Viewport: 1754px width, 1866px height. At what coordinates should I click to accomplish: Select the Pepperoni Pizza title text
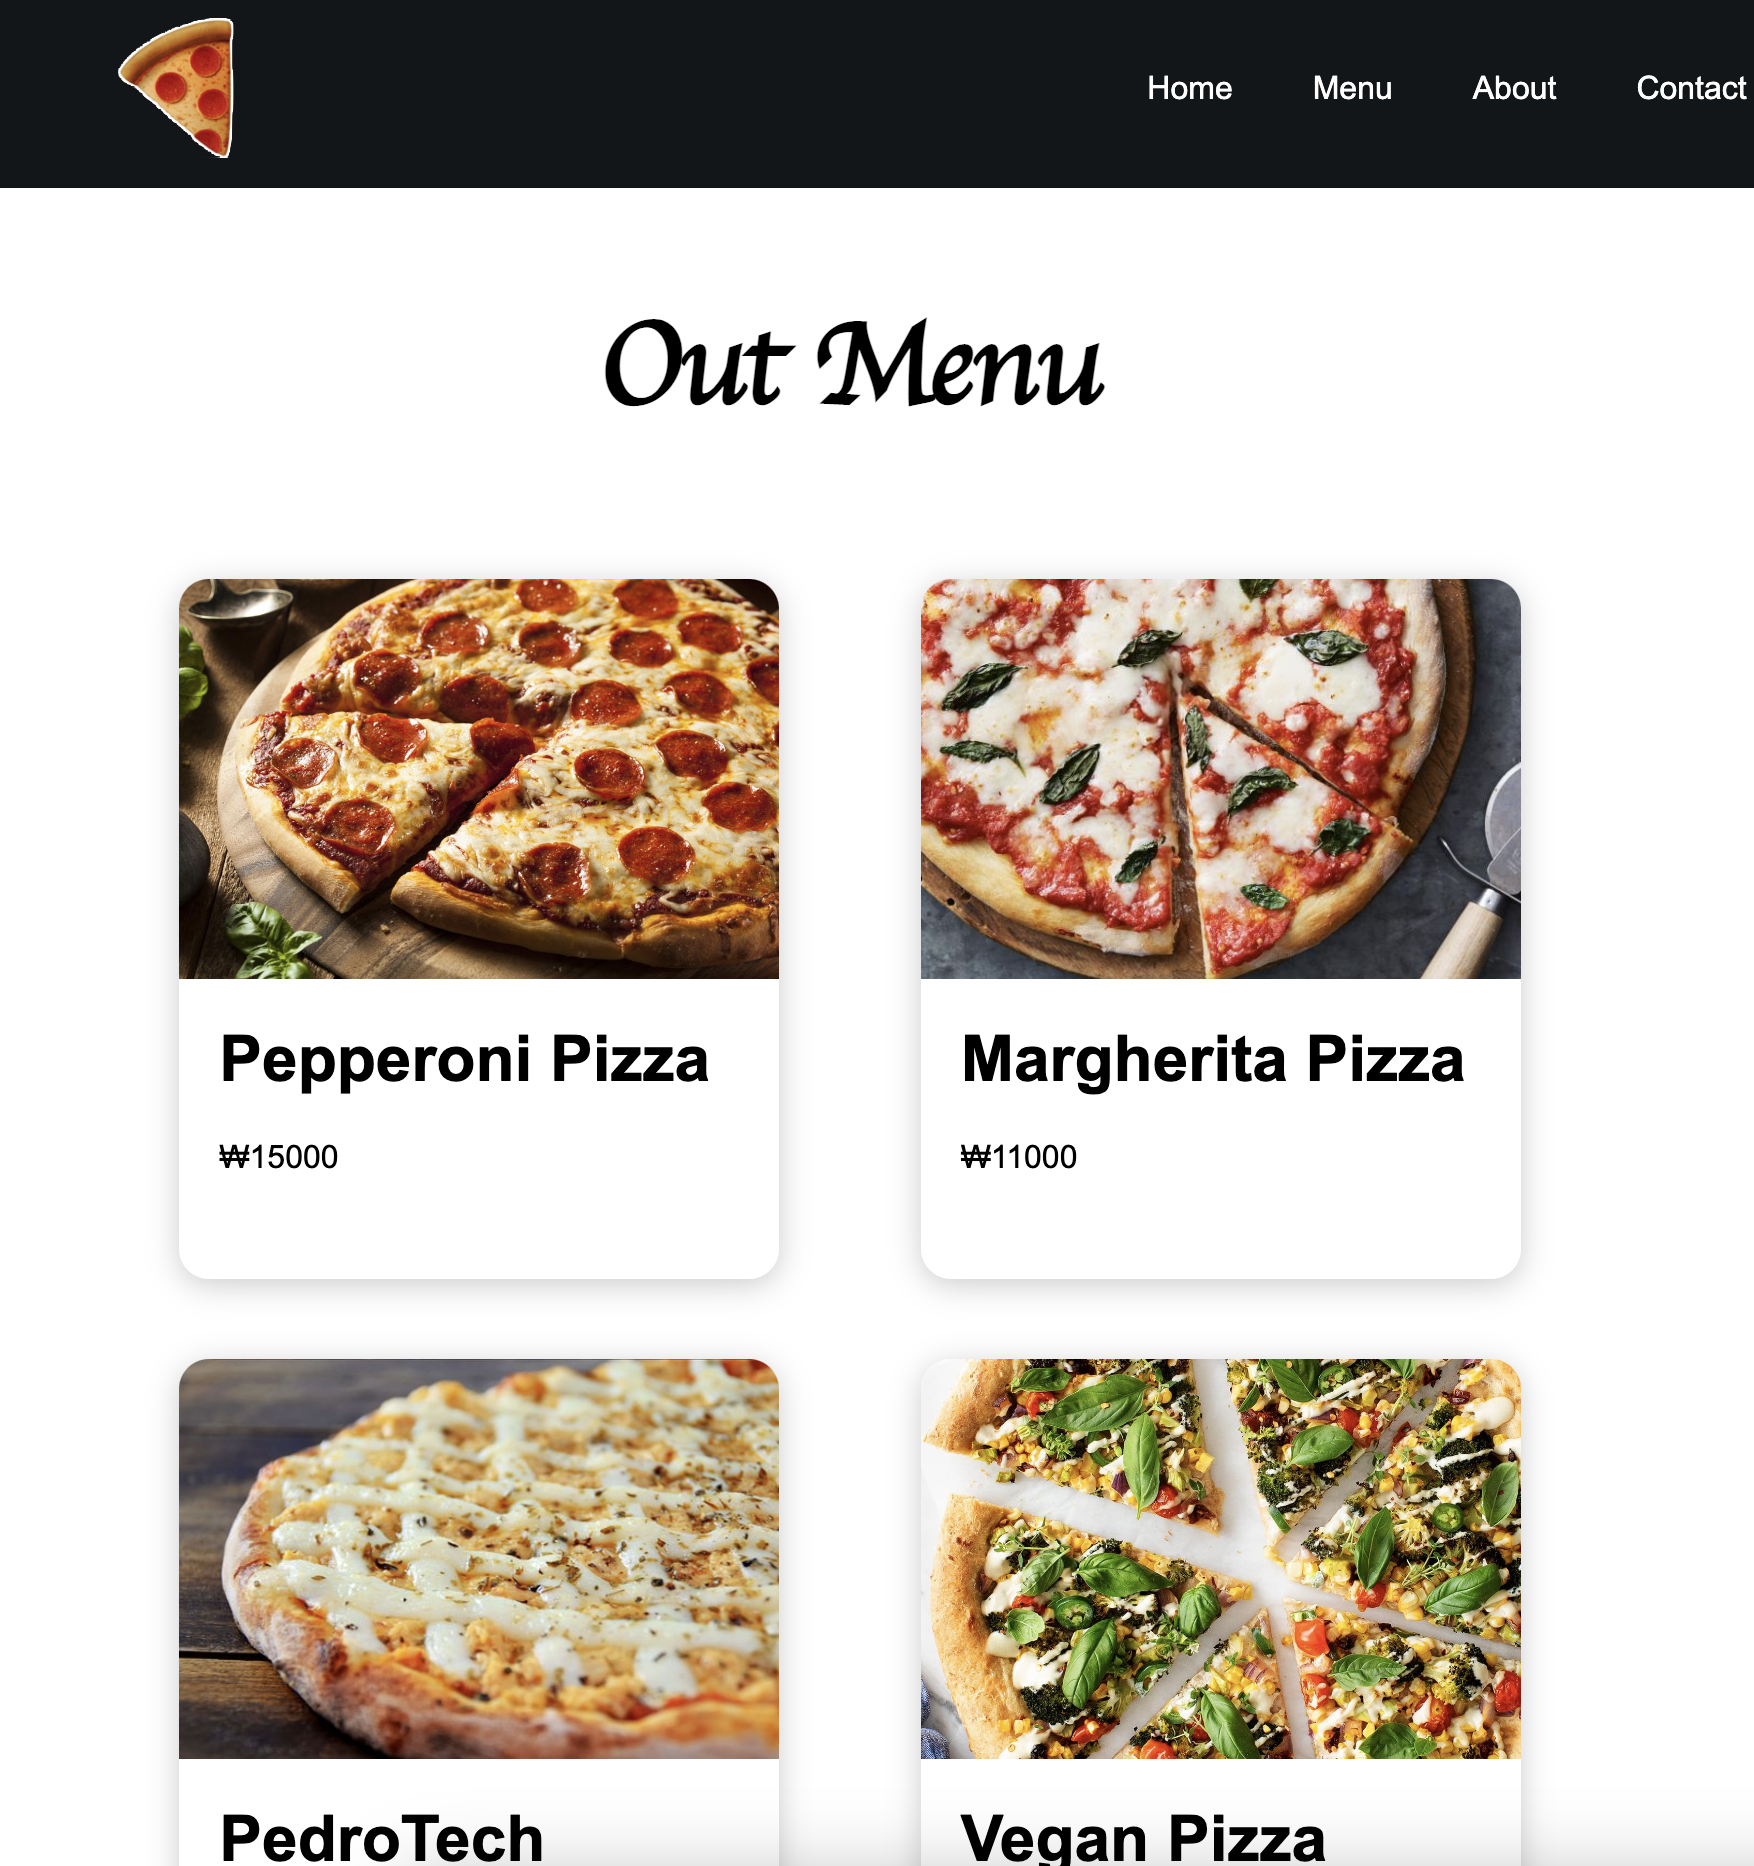[464, 1060]
